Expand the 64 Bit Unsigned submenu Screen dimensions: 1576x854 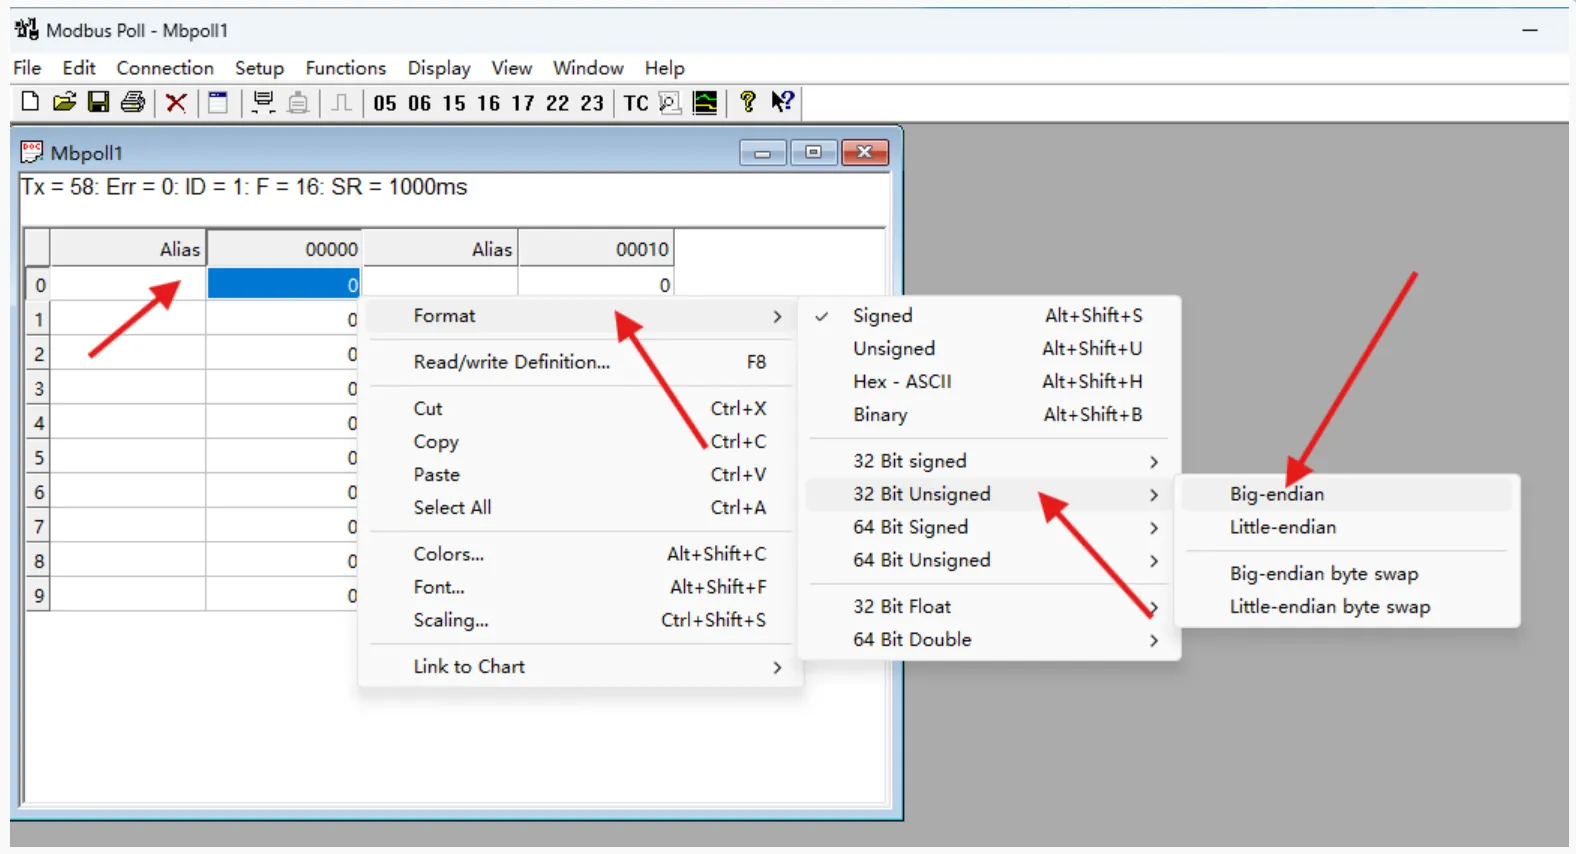[989, 560]
